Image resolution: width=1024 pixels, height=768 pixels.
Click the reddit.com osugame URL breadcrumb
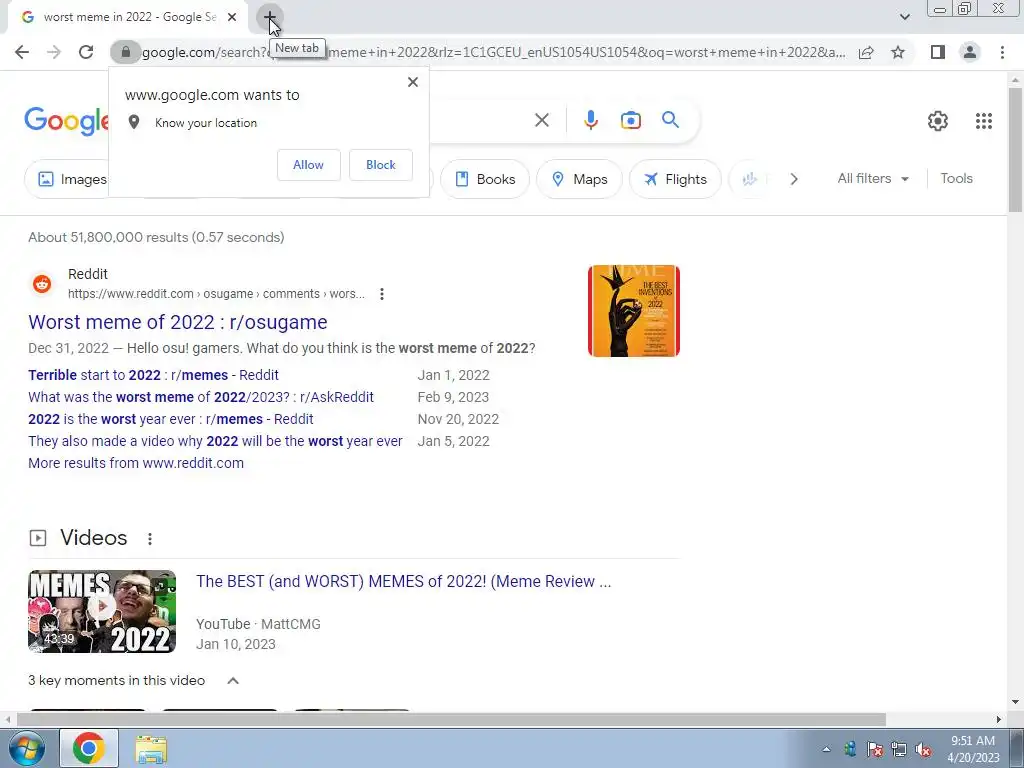[x=216, y=294]
